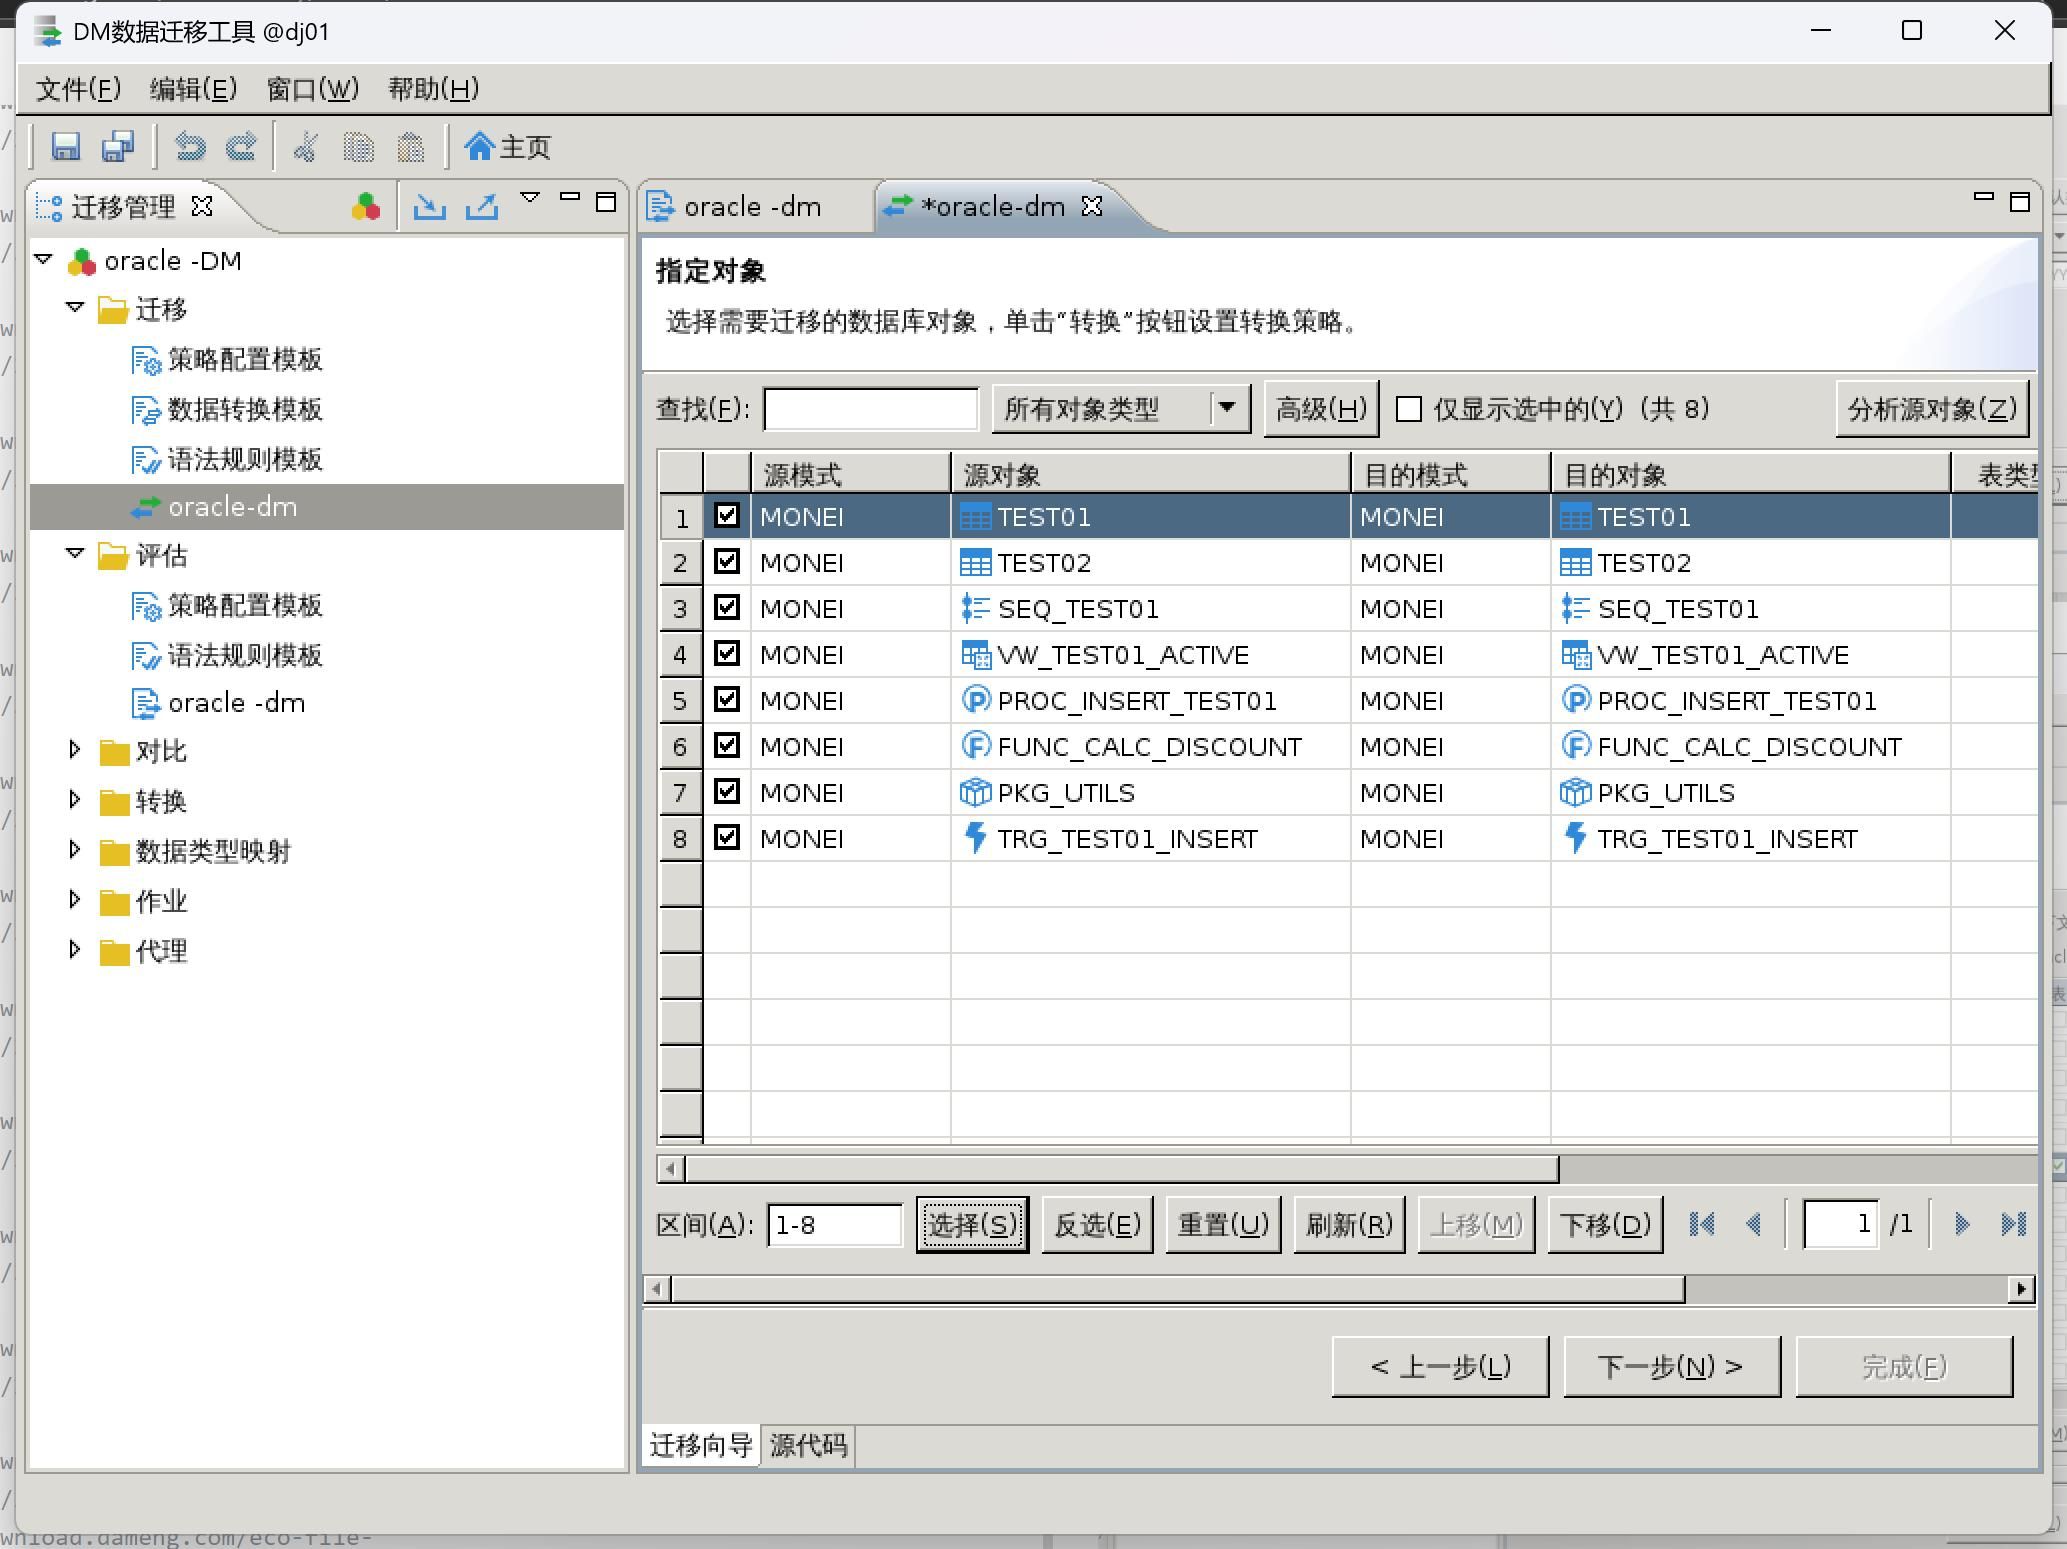Uncheck the PKG_UTILS row checkbox

click(727, 792)
